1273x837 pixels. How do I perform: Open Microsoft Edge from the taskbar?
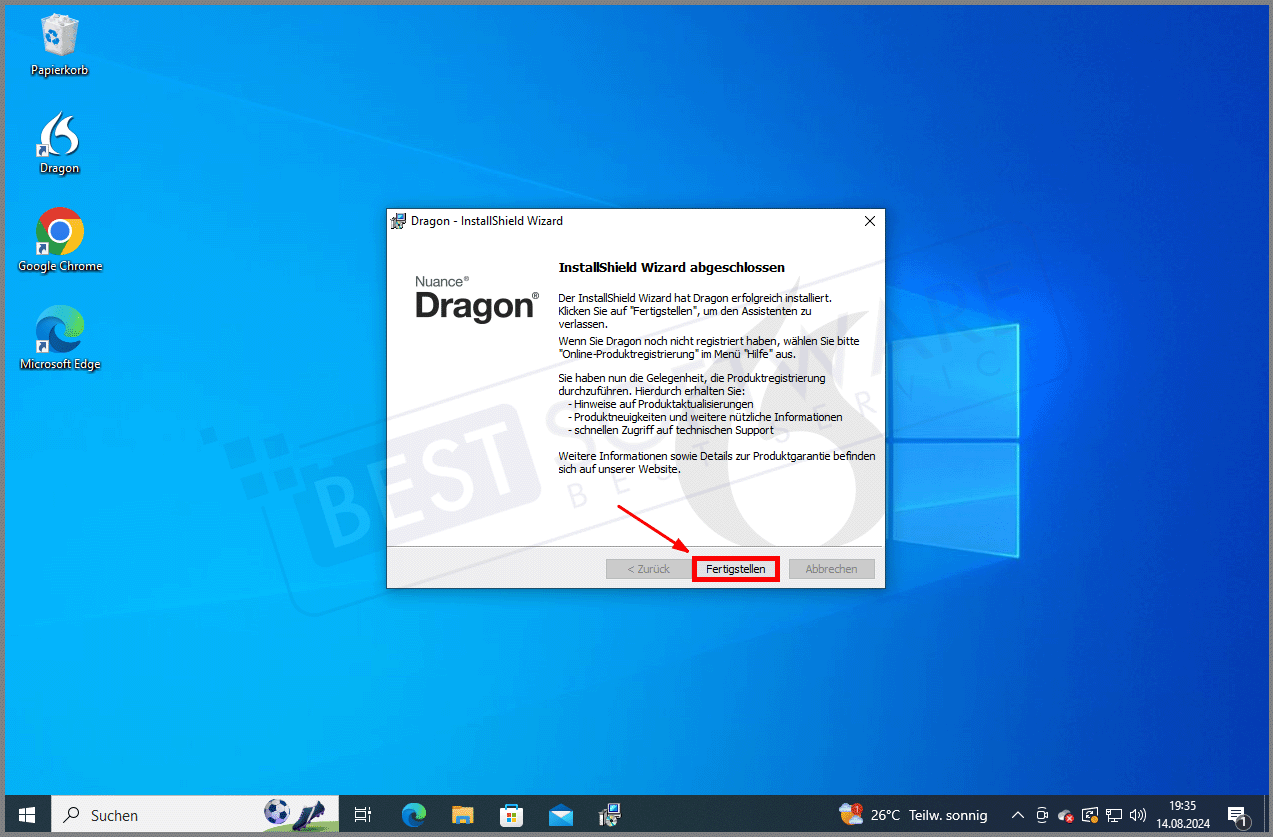[x=413, y=814]
